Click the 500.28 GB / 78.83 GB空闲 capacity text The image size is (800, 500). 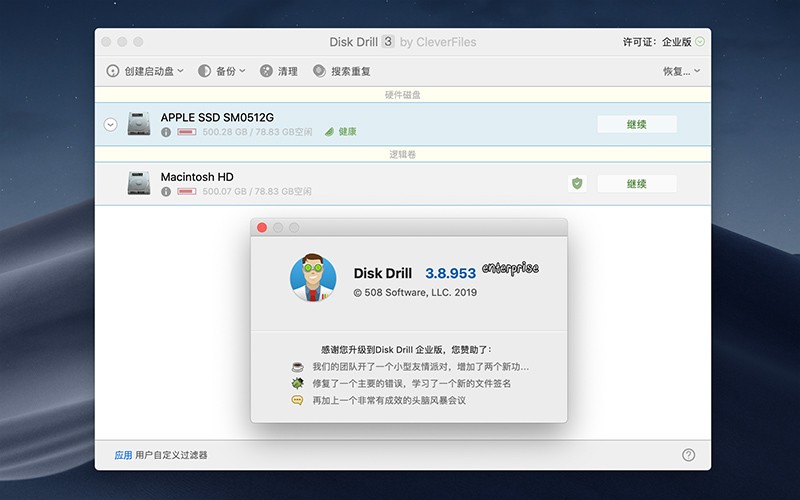(x=257, y=132)
